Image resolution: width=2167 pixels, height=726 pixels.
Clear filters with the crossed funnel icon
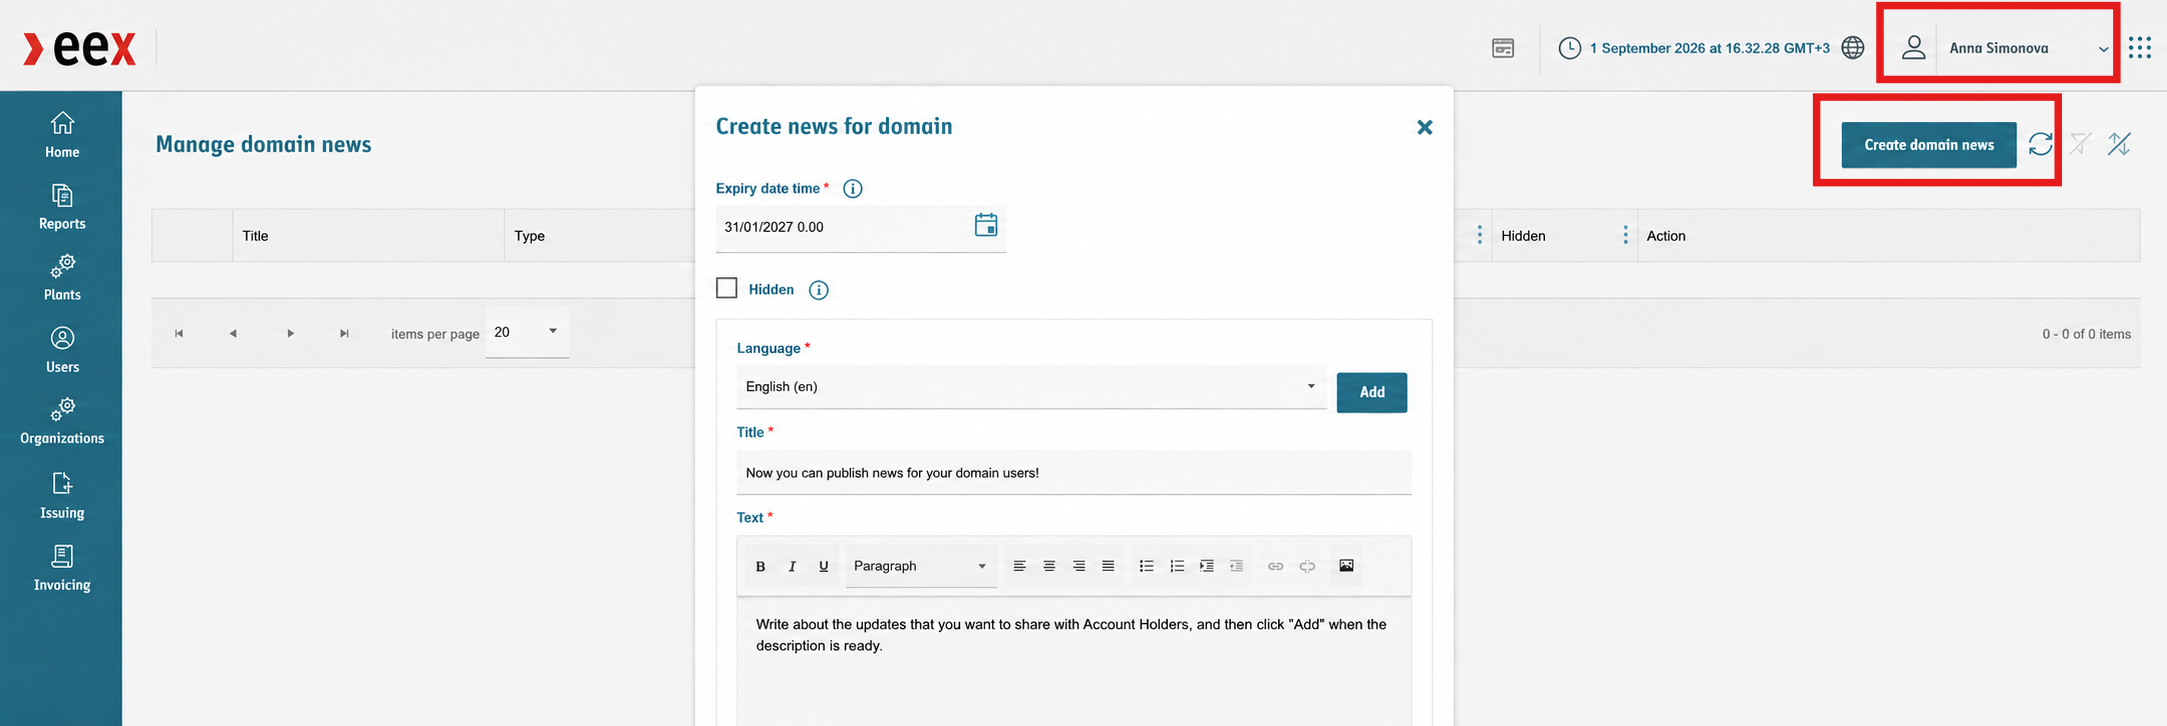tap(2081, 144)
